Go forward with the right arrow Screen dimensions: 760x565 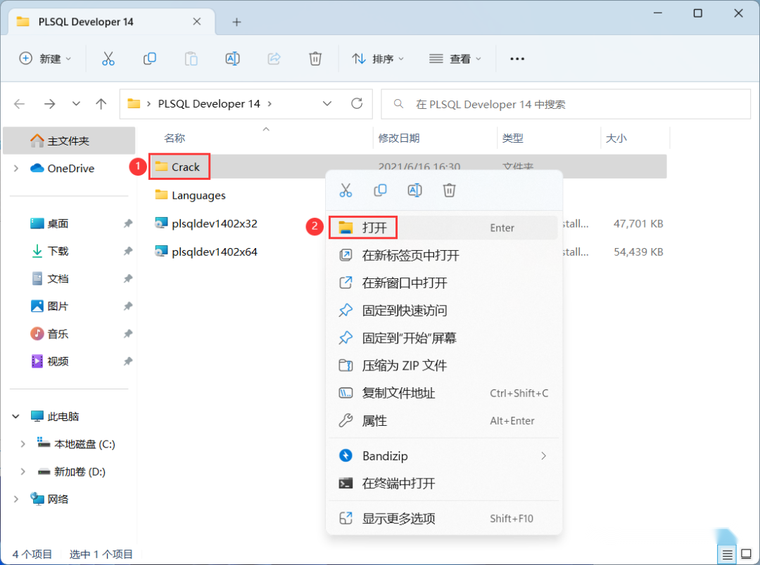pyautogui.click(x=49, y=104)
